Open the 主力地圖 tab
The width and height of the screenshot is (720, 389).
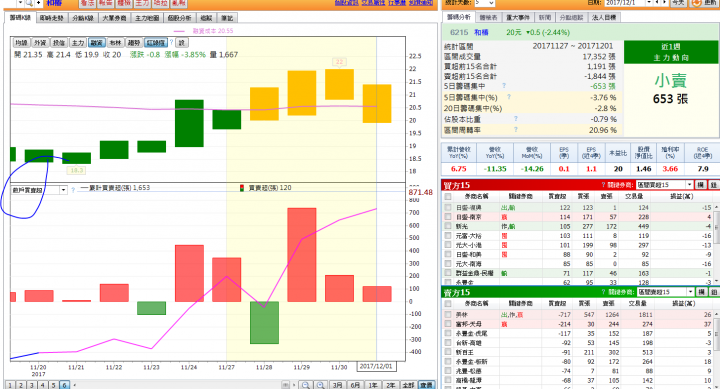[x=147, y=18]
